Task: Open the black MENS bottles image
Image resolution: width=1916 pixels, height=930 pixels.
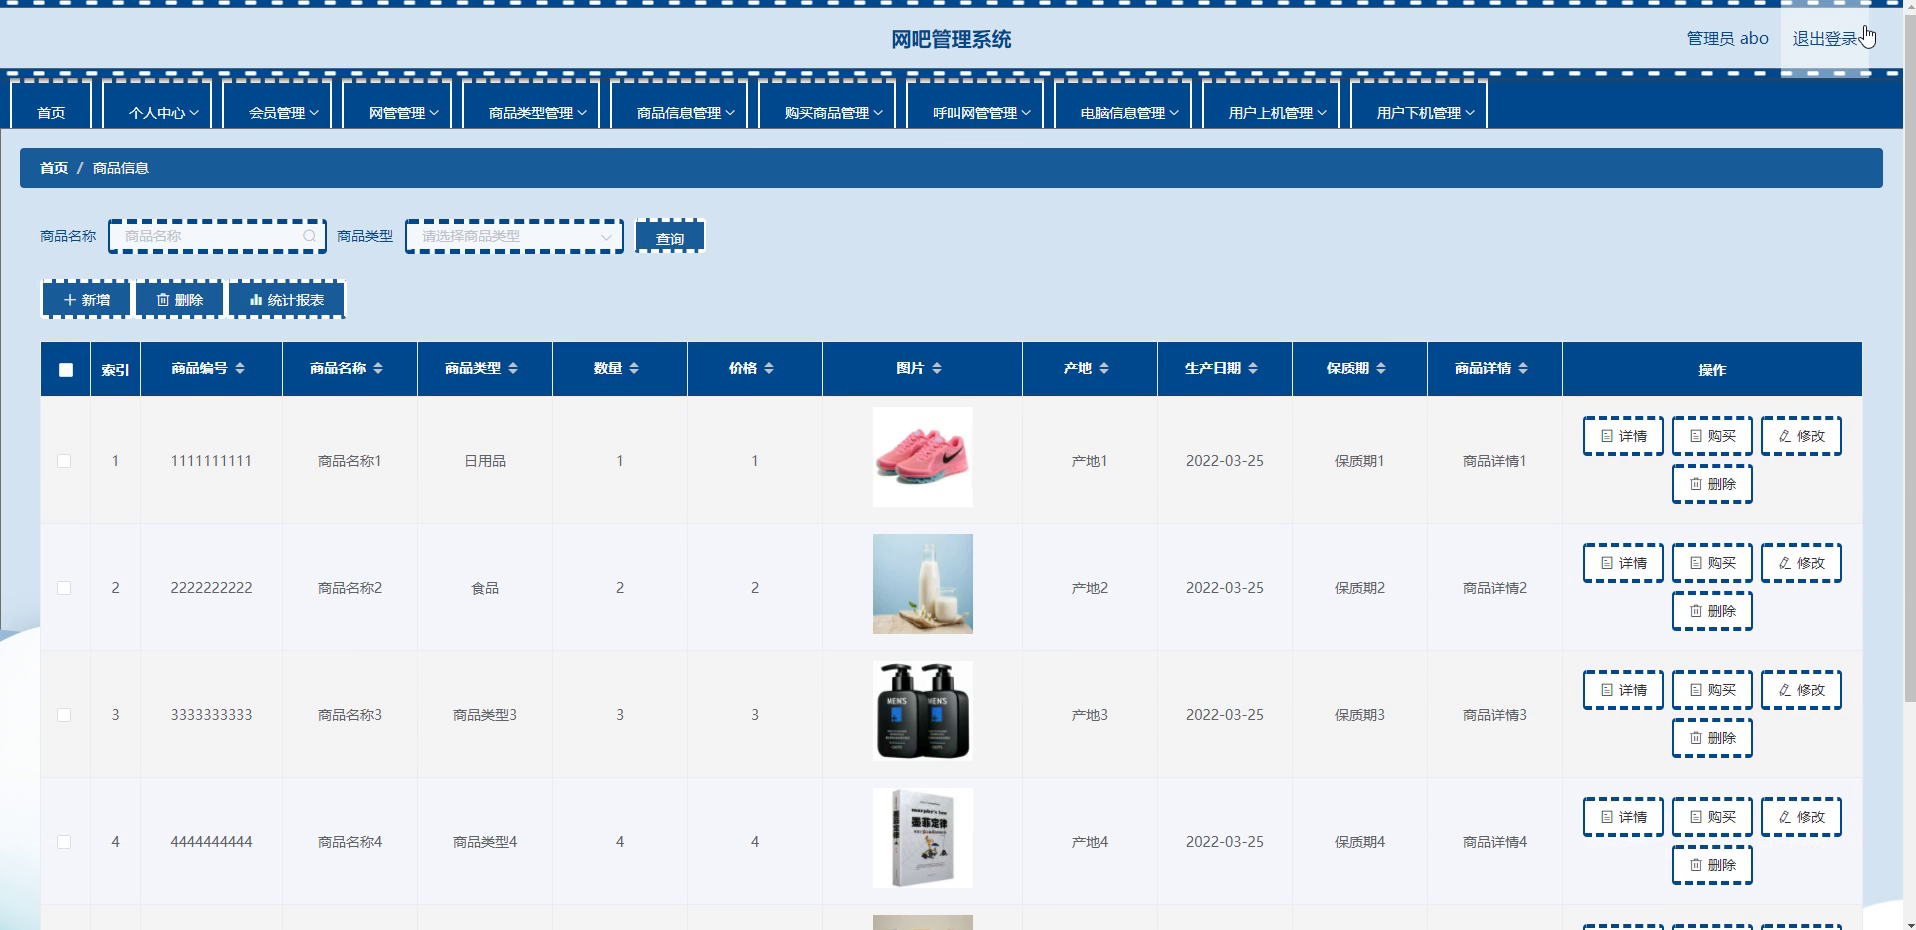Action: pyautogui.click(x=922, y=711)
